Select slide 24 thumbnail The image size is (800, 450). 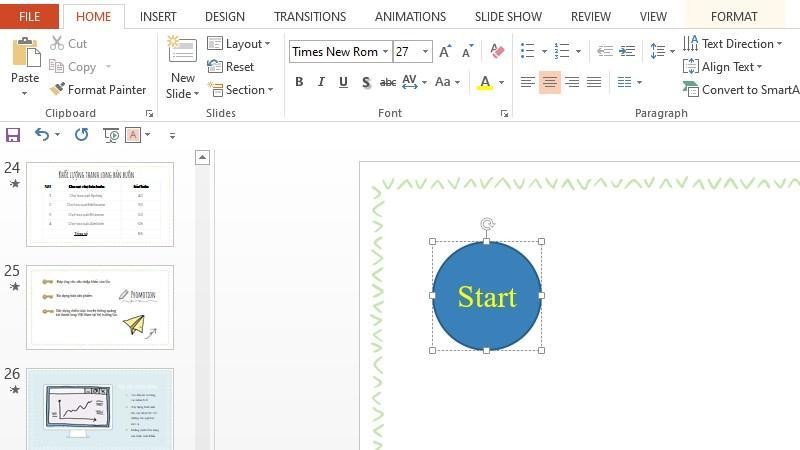pyautogui.click(x=100, y=204)
